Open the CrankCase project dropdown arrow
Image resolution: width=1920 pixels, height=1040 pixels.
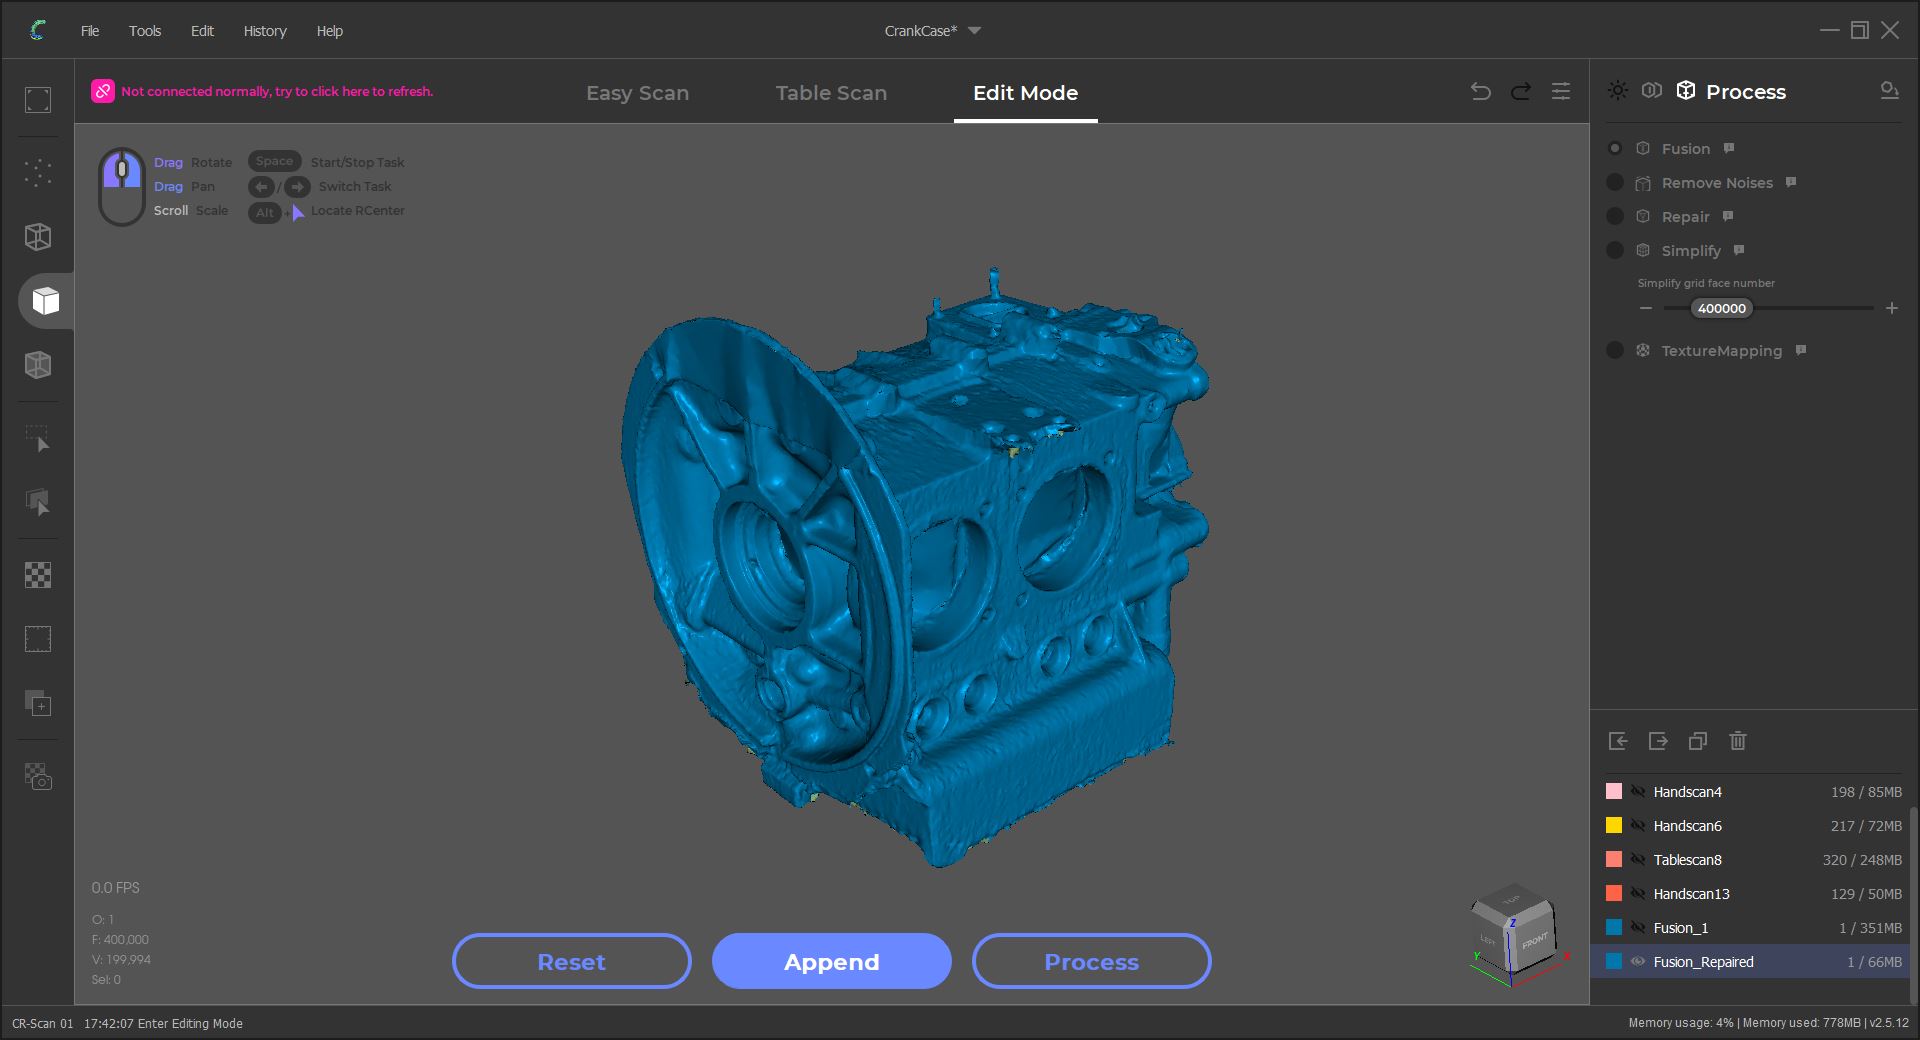tap(975, 31)
